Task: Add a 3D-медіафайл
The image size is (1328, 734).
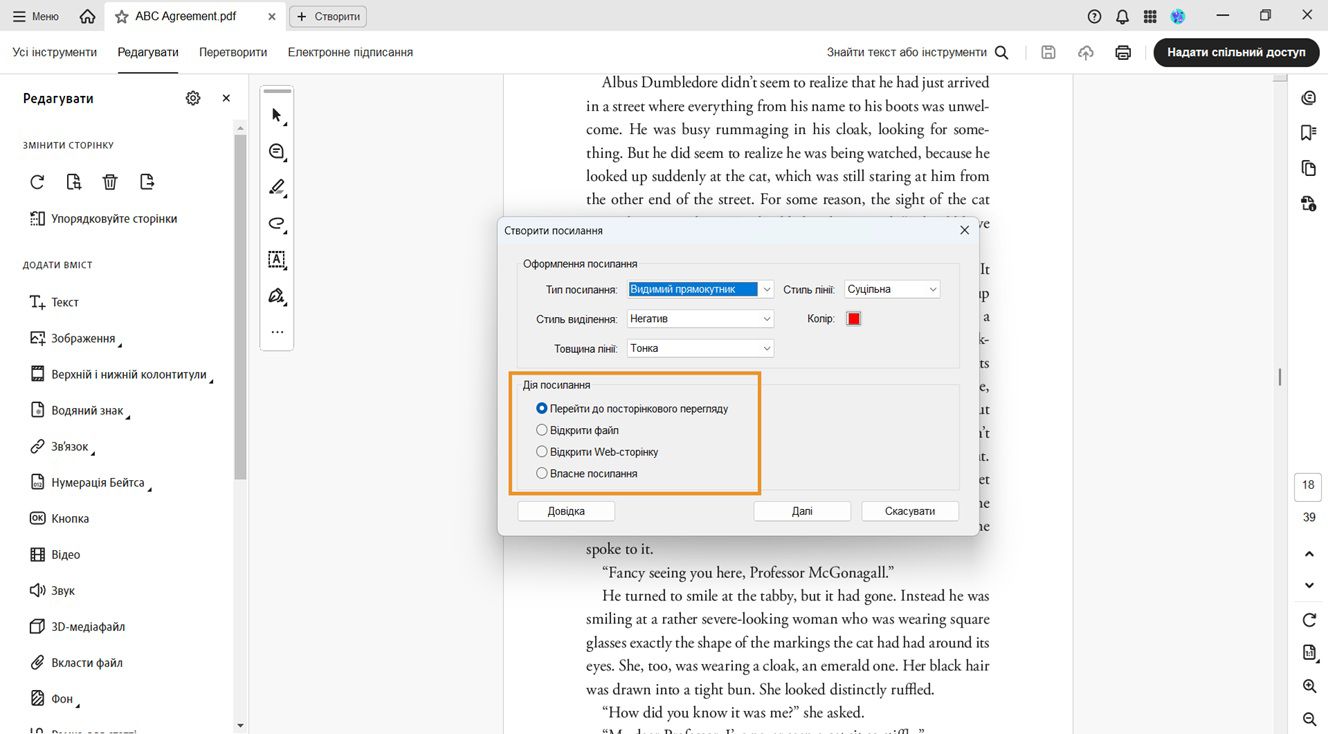Action: pos(77,626)
